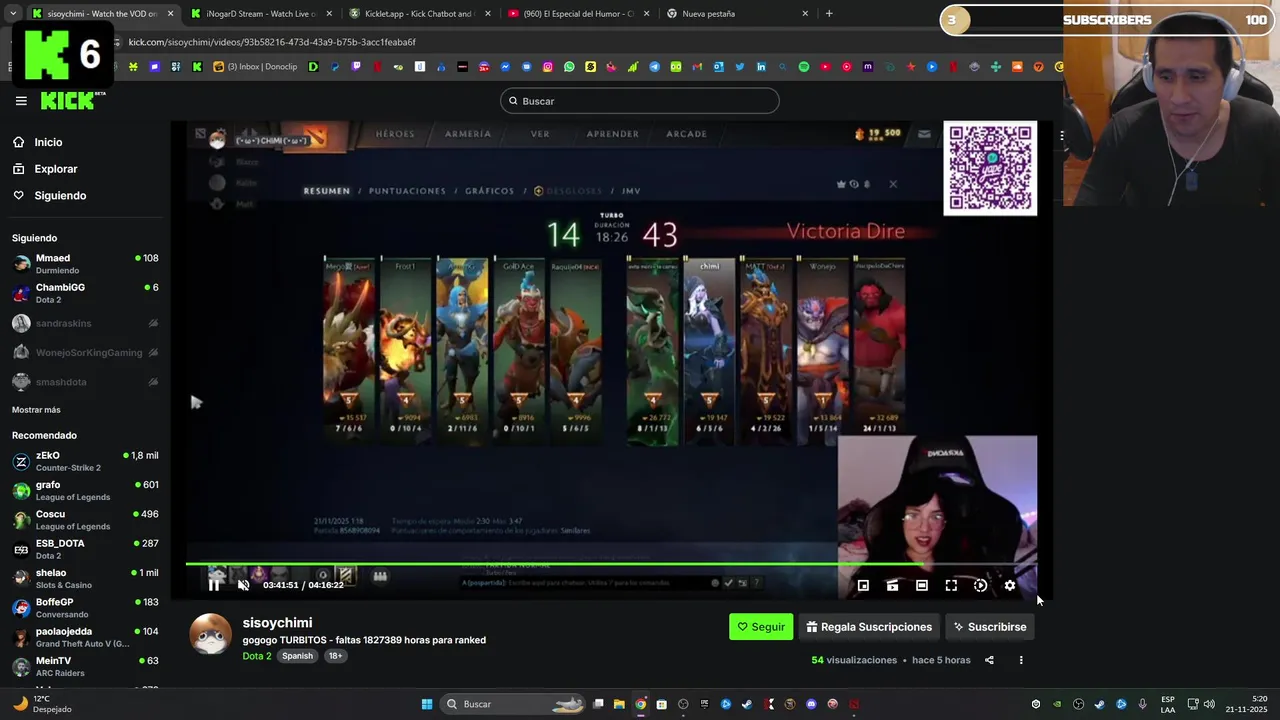The width and height of the screenshot is (1280, 720).
Task: Open the hamburger sidebar menu
Action: point(21,101)
